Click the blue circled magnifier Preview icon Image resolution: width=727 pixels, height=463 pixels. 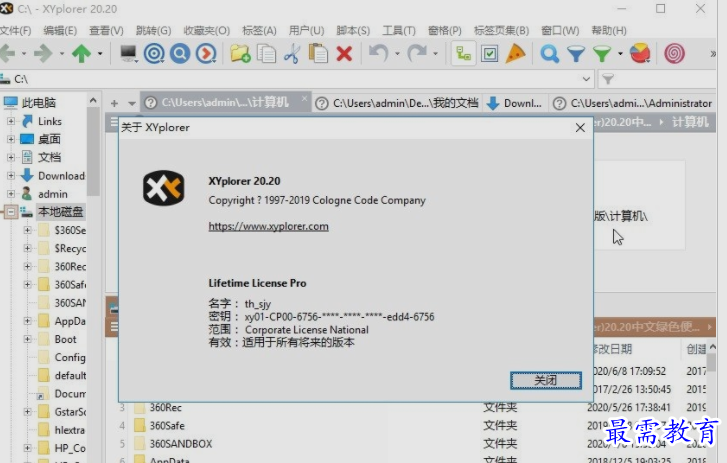[180, 54]
